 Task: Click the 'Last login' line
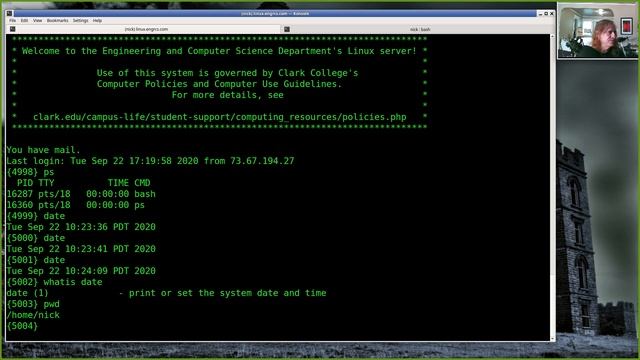pyautogui.click(x=150, y=161)
